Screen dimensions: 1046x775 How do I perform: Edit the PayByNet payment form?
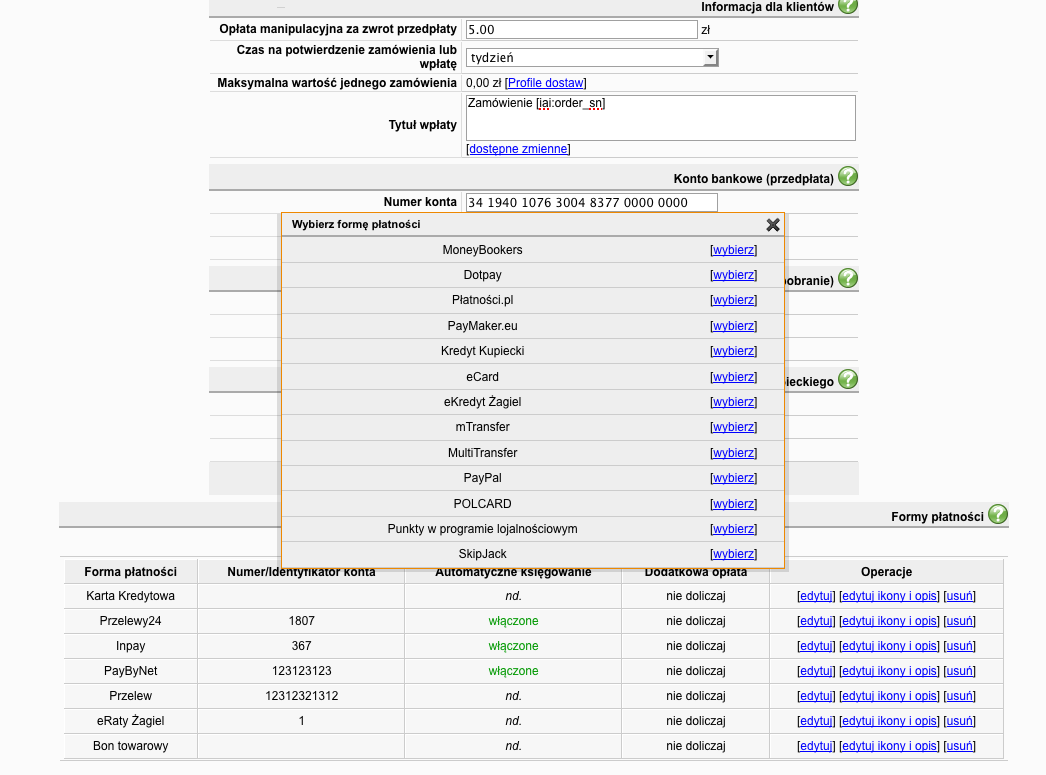[x=816, y=671]
